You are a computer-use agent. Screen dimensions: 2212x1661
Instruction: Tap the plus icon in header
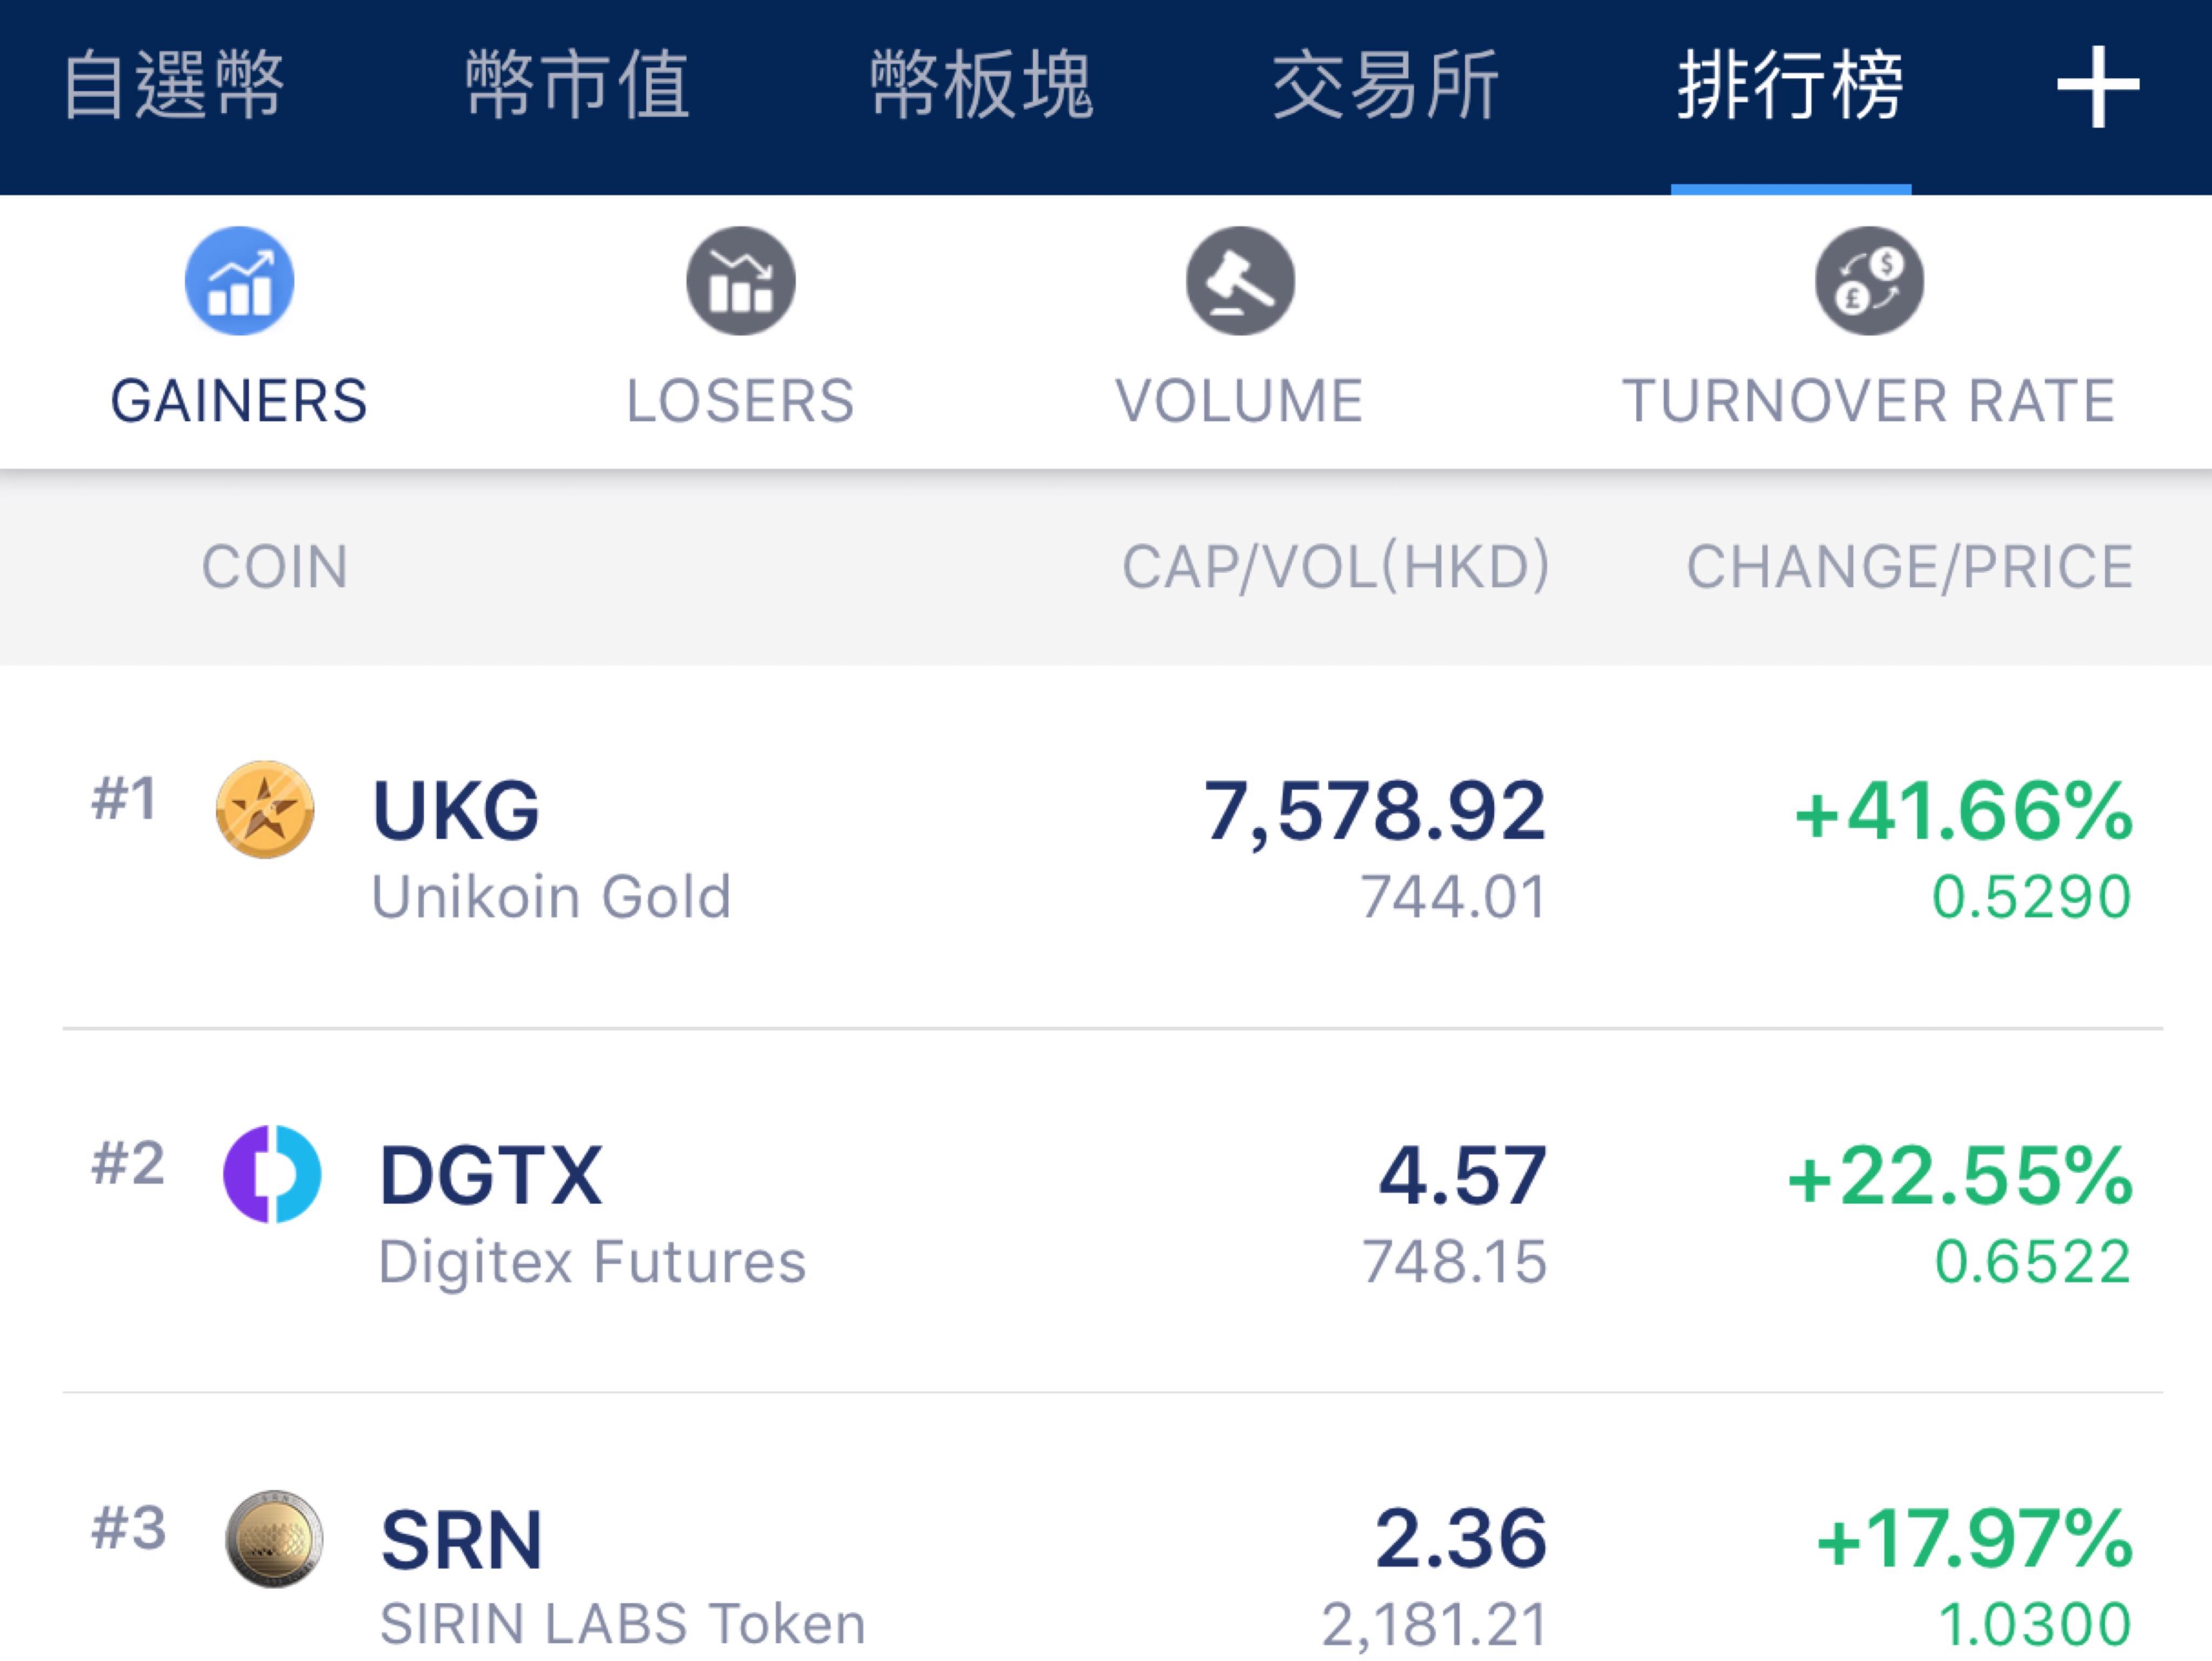(2098, 87)
